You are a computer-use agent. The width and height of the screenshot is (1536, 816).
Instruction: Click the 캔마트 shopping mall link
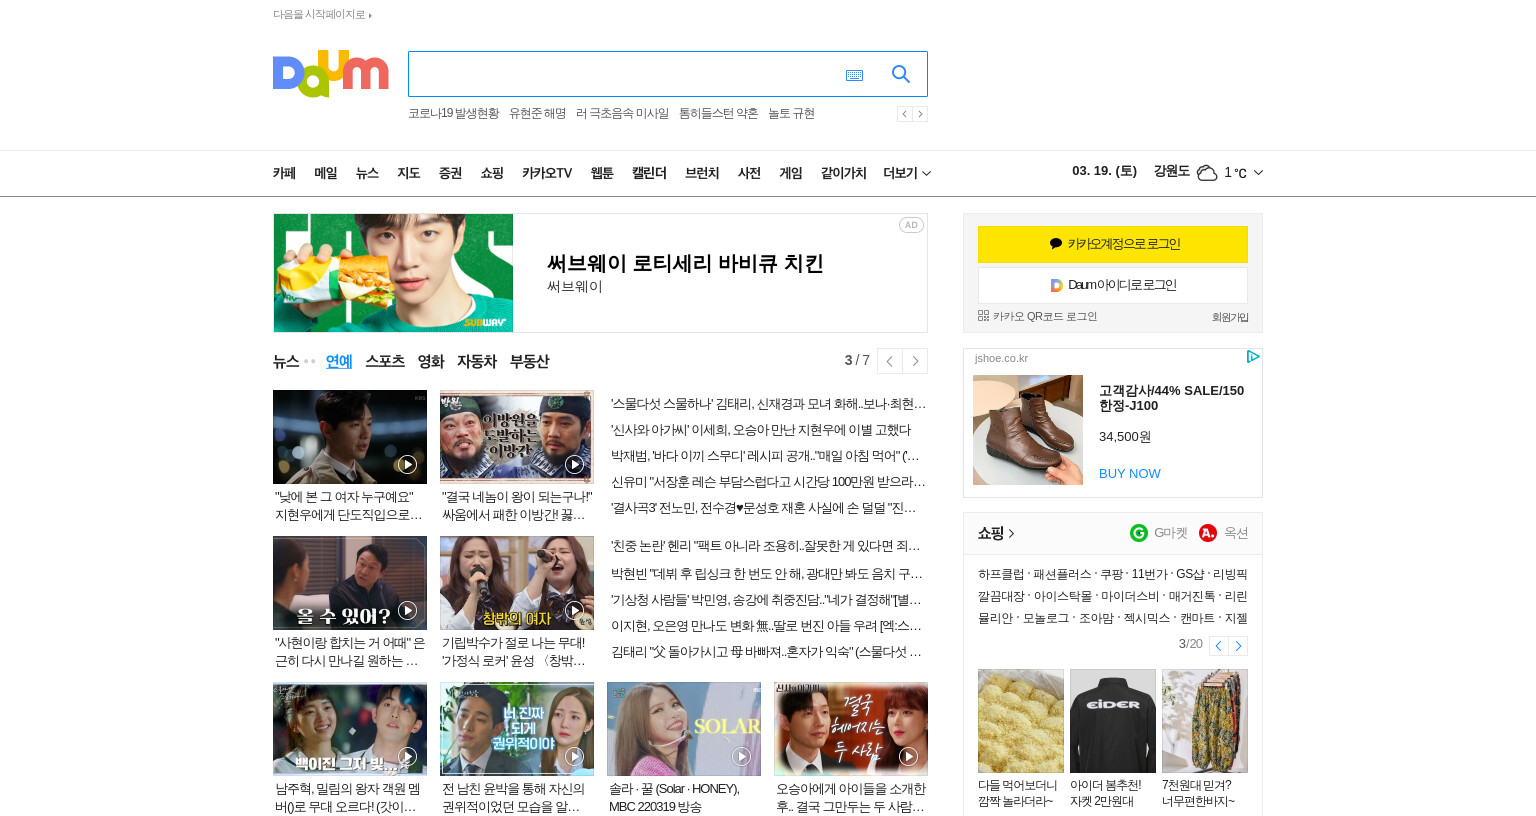[x=1197, y=618]
